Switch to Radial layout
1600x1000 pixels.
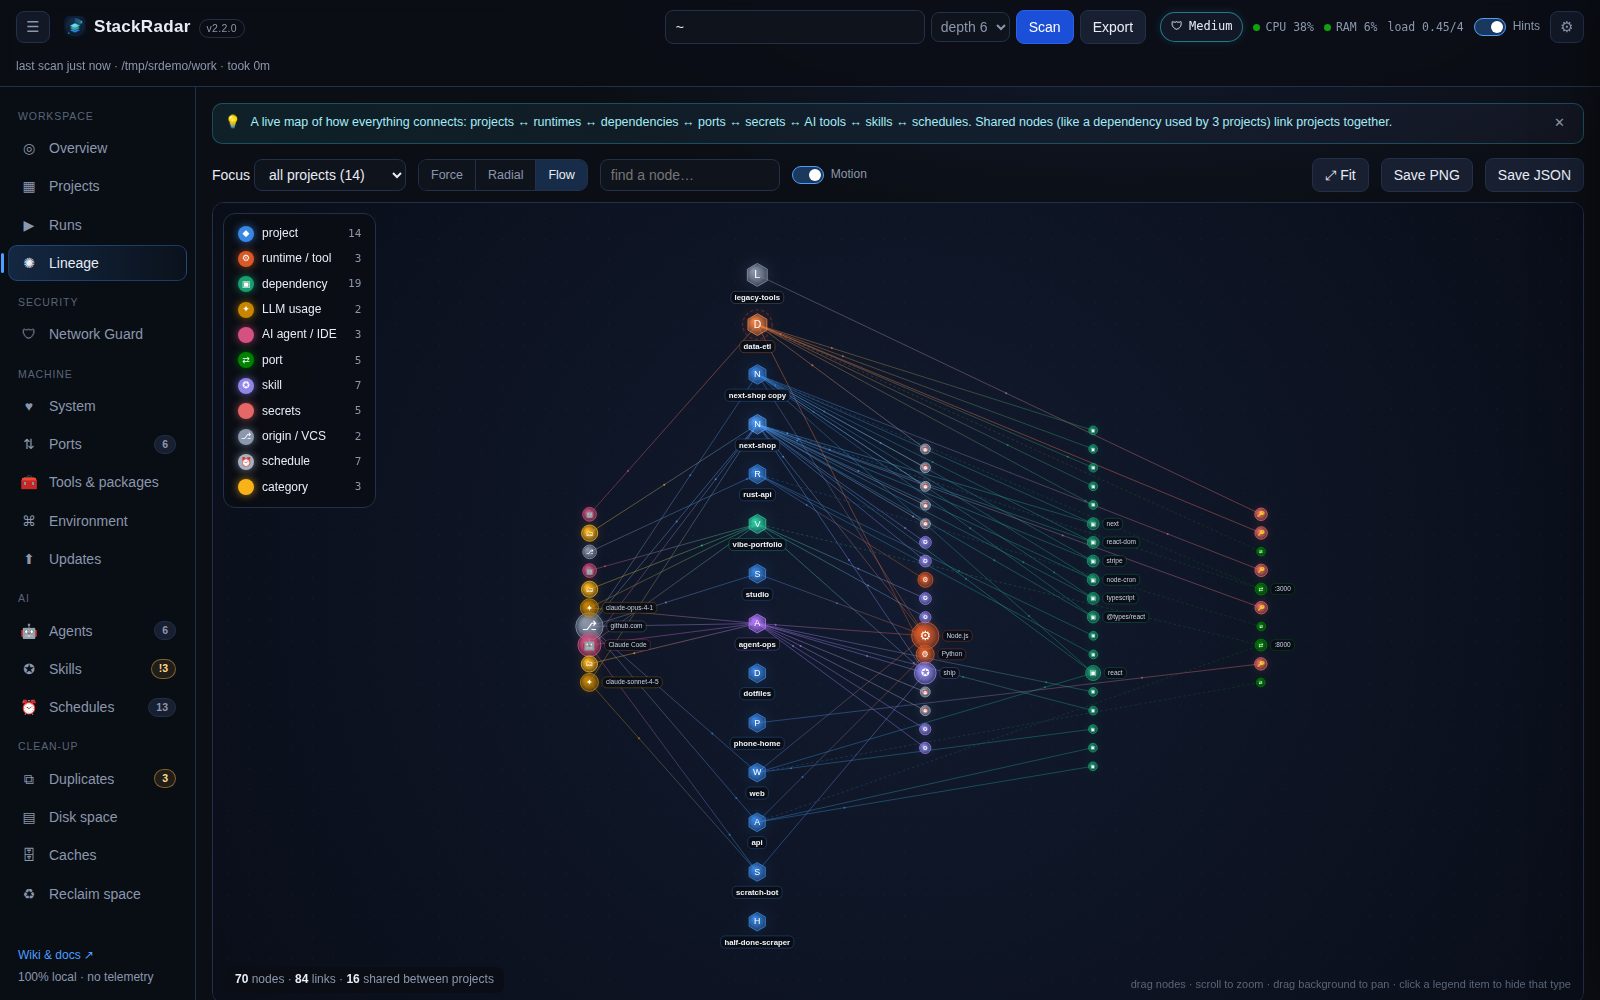505,175
